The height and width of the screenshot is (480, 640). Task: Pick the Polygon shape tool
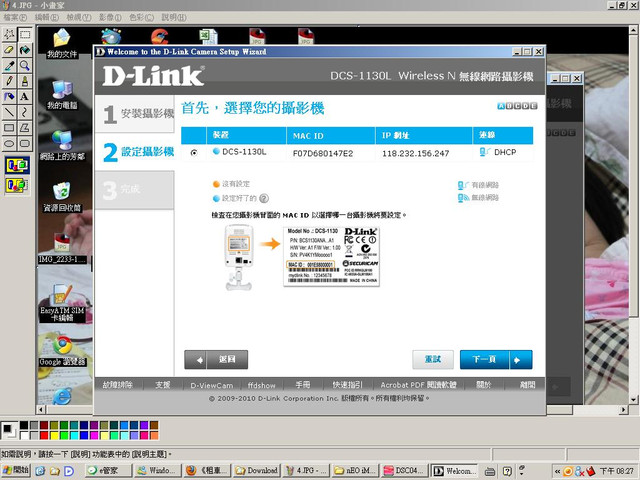(x=24, y=128)
